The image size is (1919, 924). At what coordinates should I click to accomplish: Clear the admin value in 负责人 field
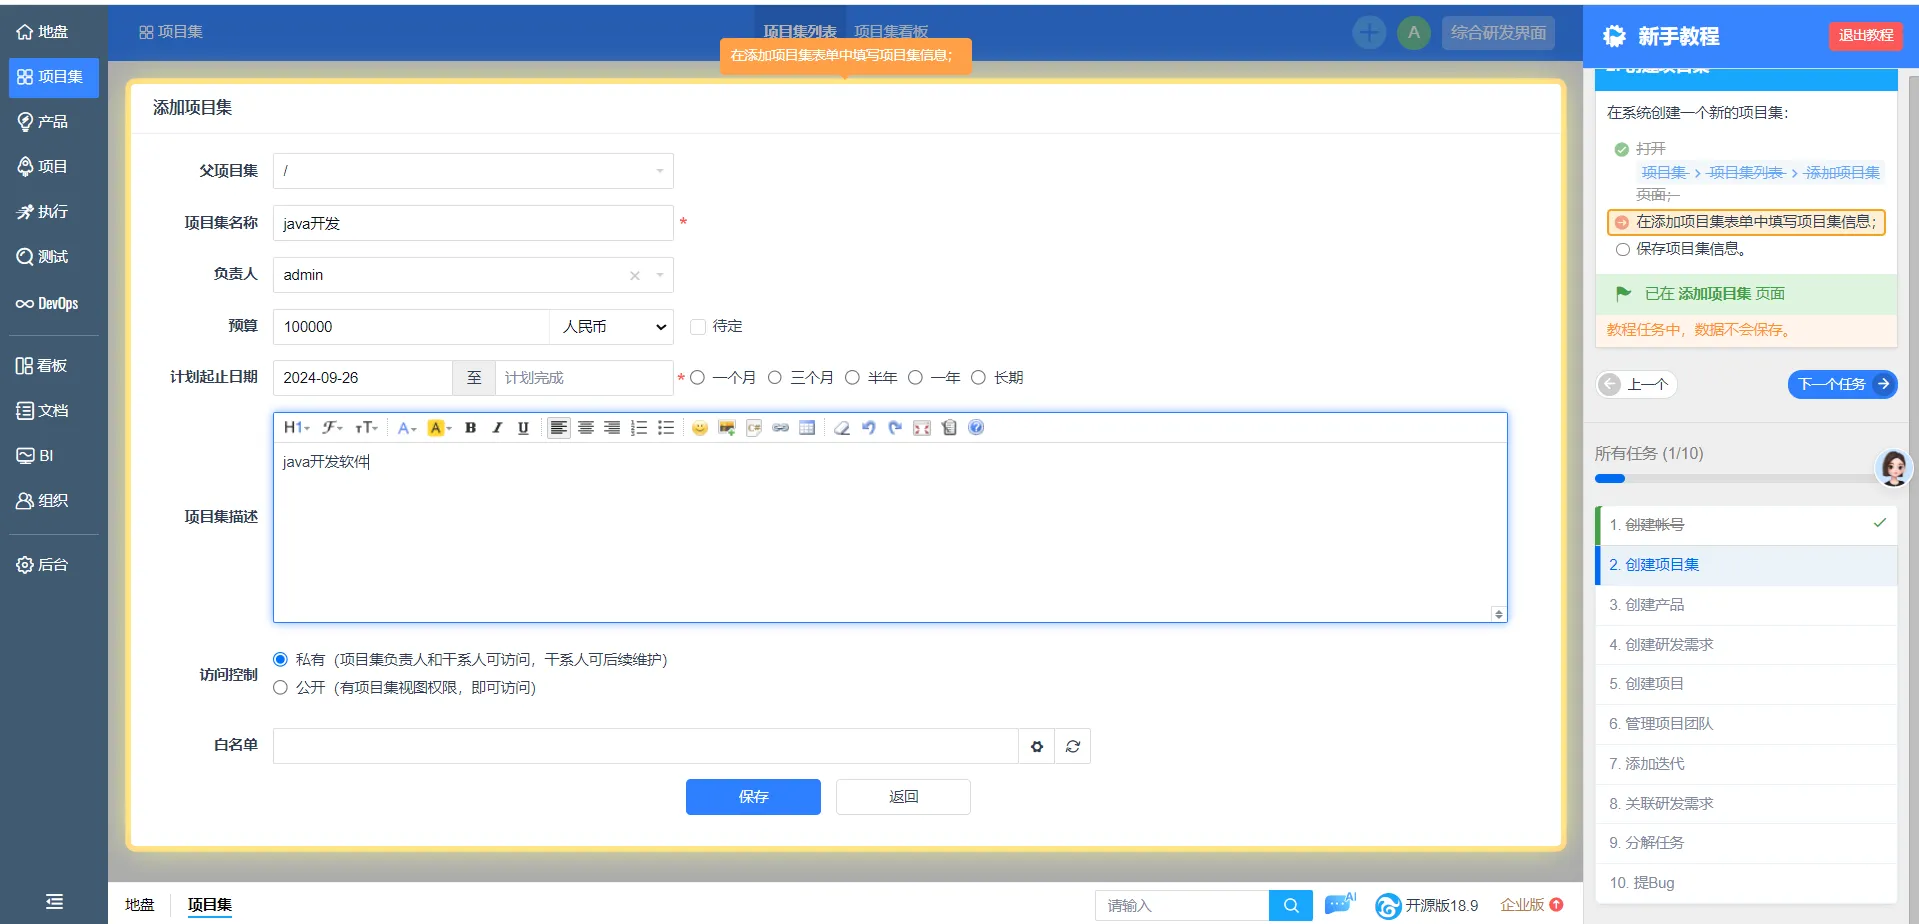pos(635,275)
